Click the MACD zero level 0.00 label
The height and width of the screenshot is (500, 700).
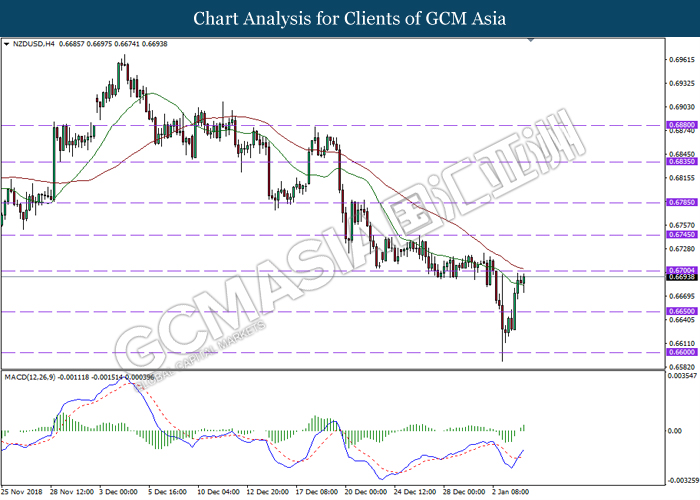pos(675,431)
